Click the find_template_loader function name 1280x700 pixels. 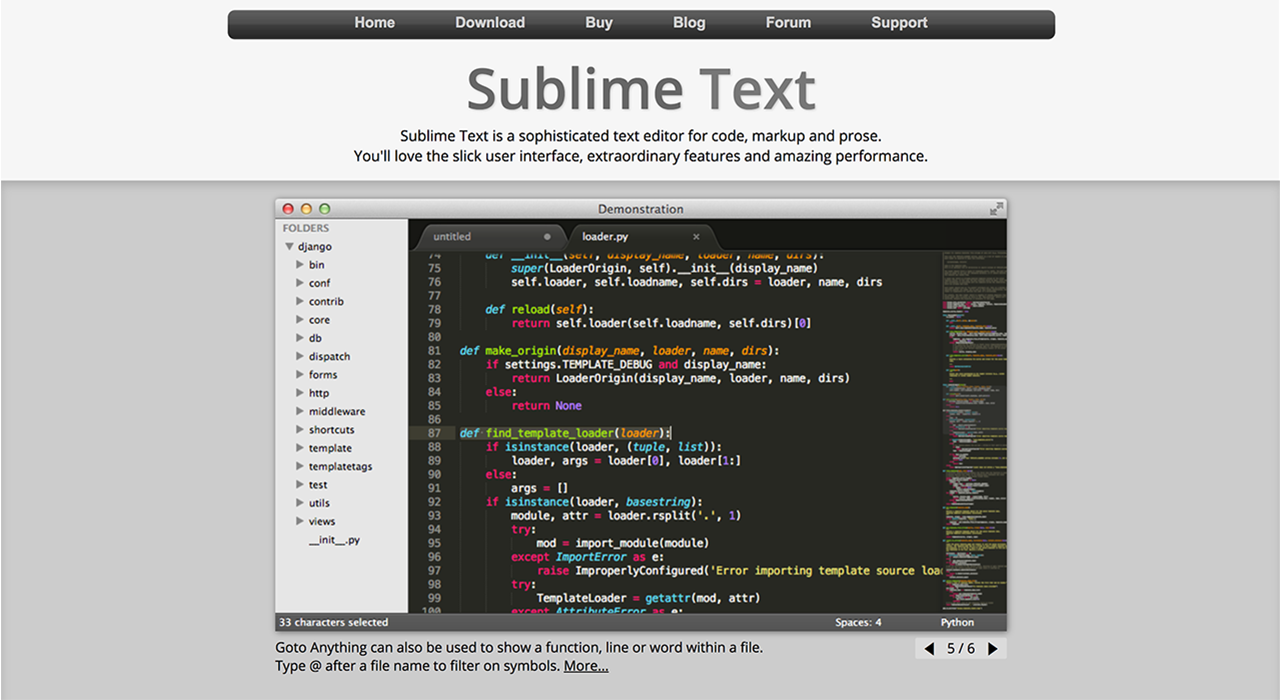click(549, 433)
